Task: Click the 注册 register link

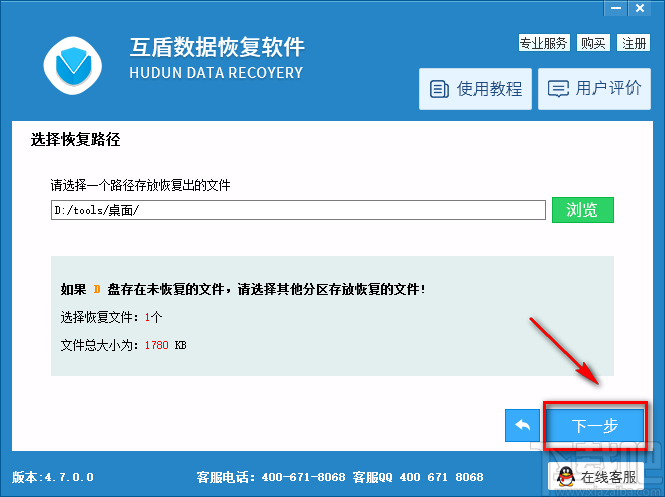Action: (634, 43)
